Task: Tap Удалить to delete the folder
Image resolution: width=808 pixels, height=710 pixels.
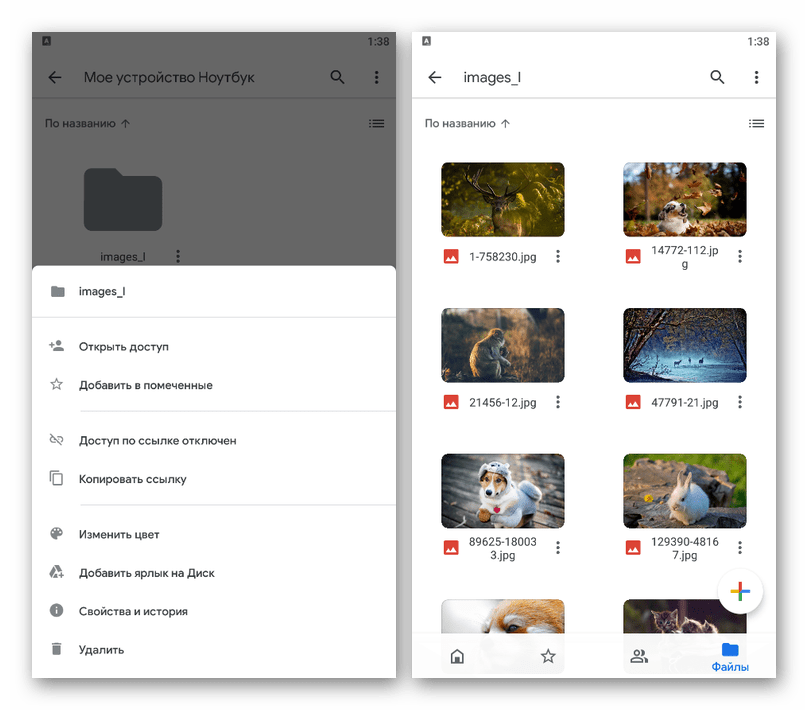Action: pyautogui.click(x=101, y=650)
